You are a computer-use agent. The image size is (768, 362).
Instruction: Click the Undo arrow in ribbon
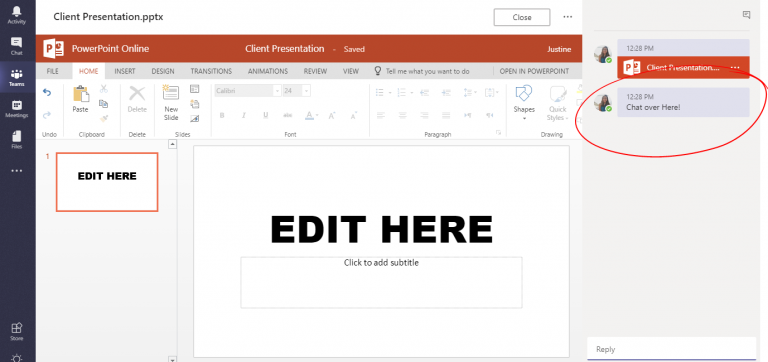pos(47,92)
